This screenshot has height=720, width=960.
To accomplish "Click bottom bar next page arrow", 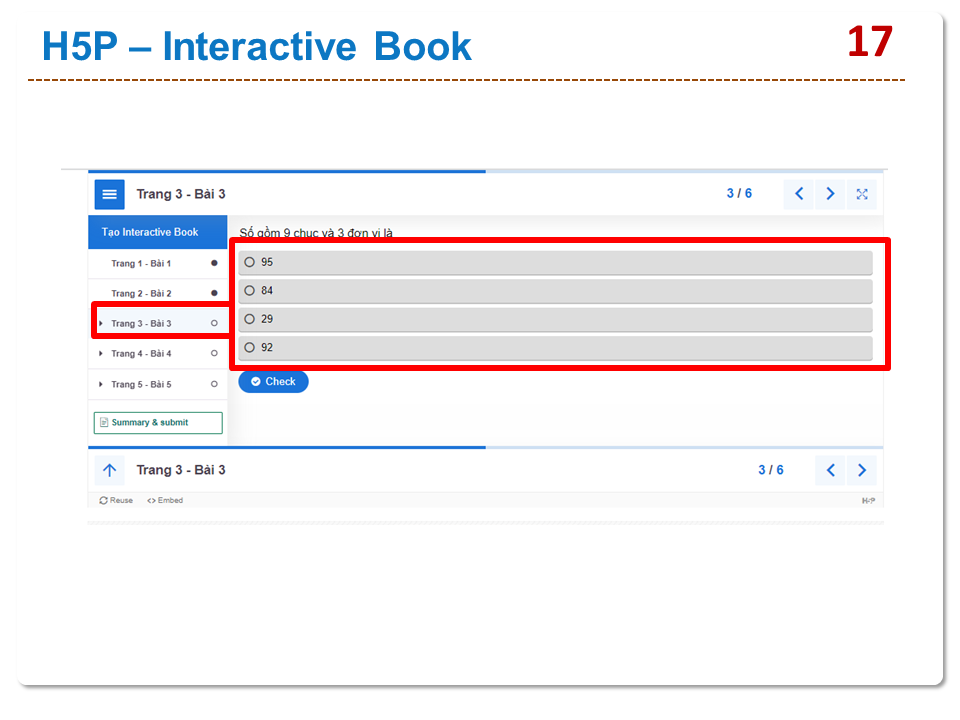I will tap(862, 470).
